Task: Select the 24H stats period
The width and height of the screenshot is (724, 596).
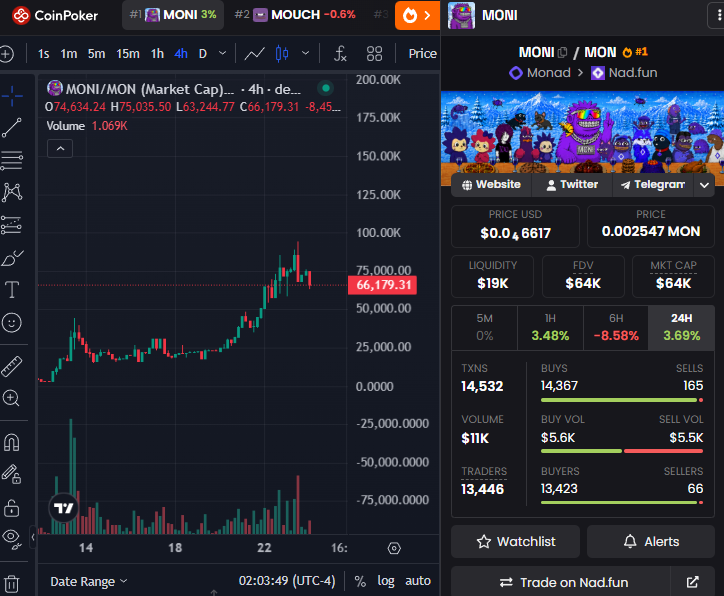Action: pos(682,327)
